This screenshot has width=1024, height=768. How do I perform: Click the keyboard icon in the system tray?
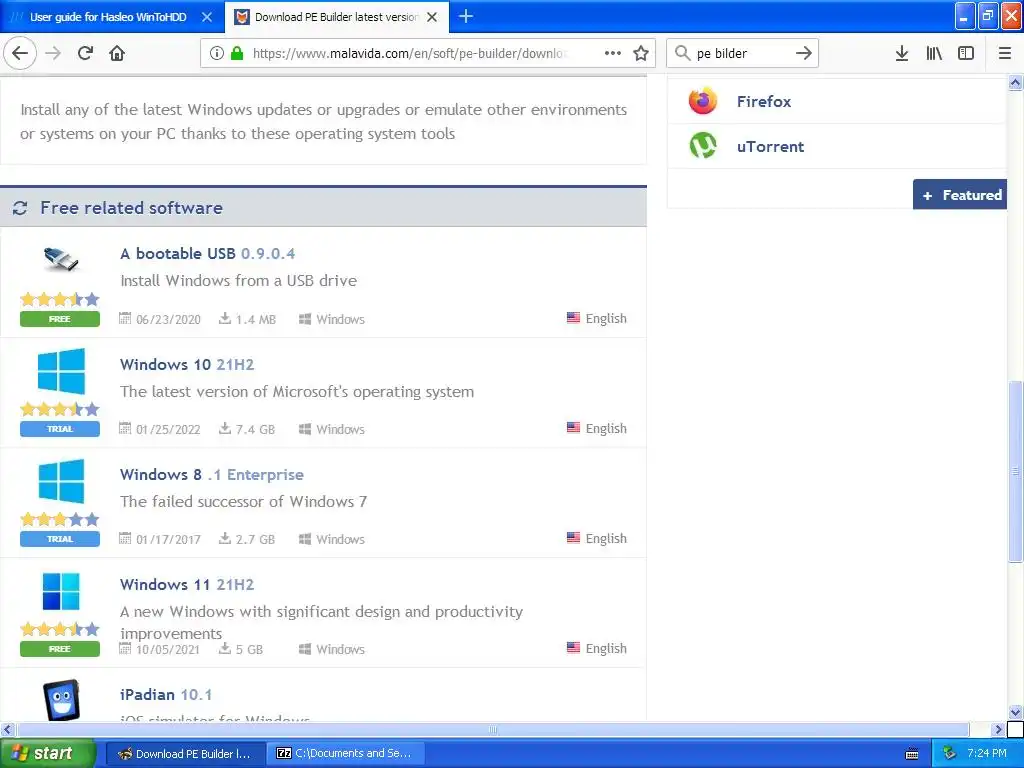tap(912, 754)
